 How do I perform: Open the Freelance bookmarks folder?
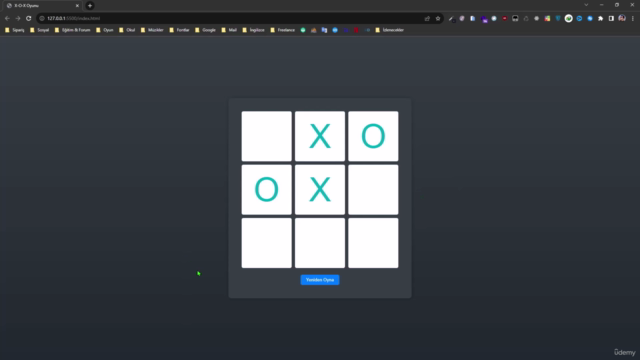click(282, 30)
